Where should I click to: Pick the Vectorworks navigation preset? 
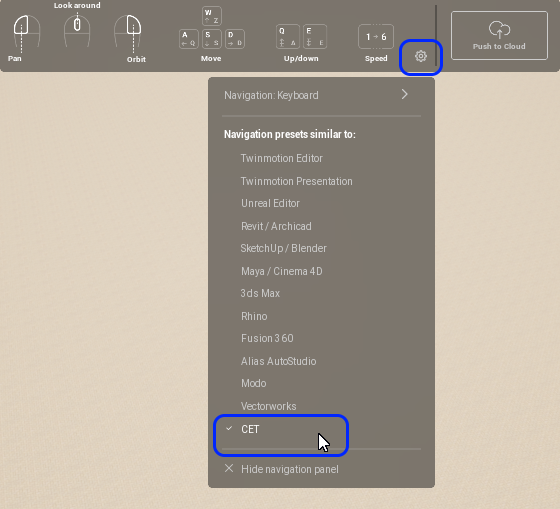click(x=268, y=406)
